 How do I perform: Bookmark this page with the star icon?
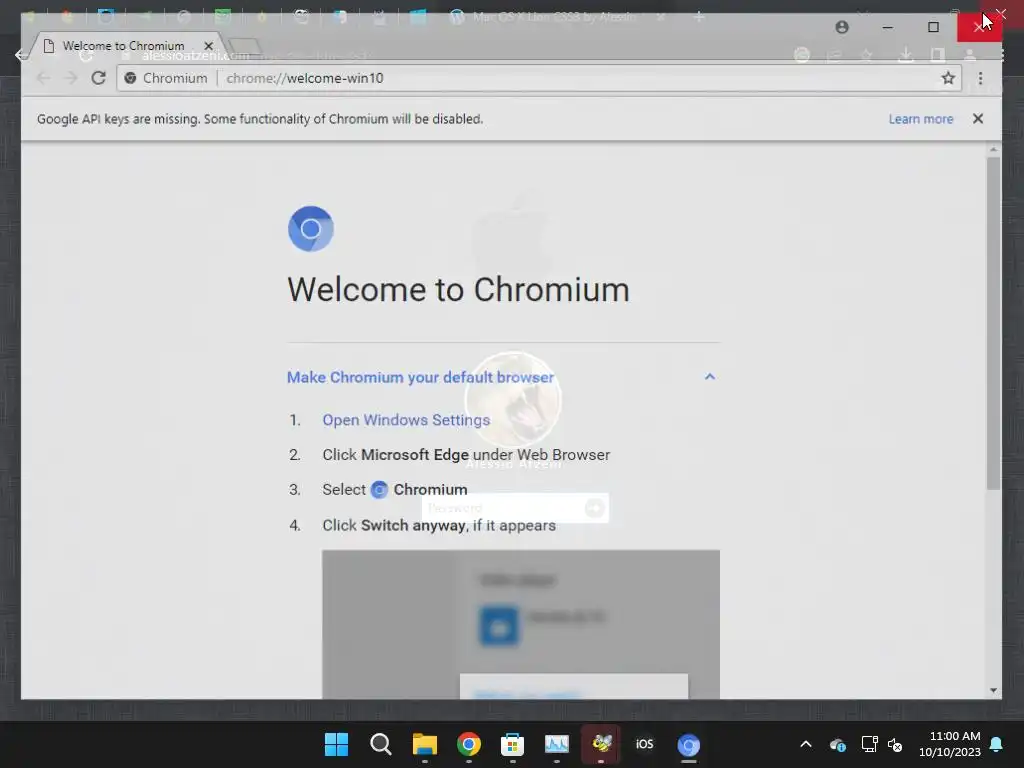(x=948, y=78)
